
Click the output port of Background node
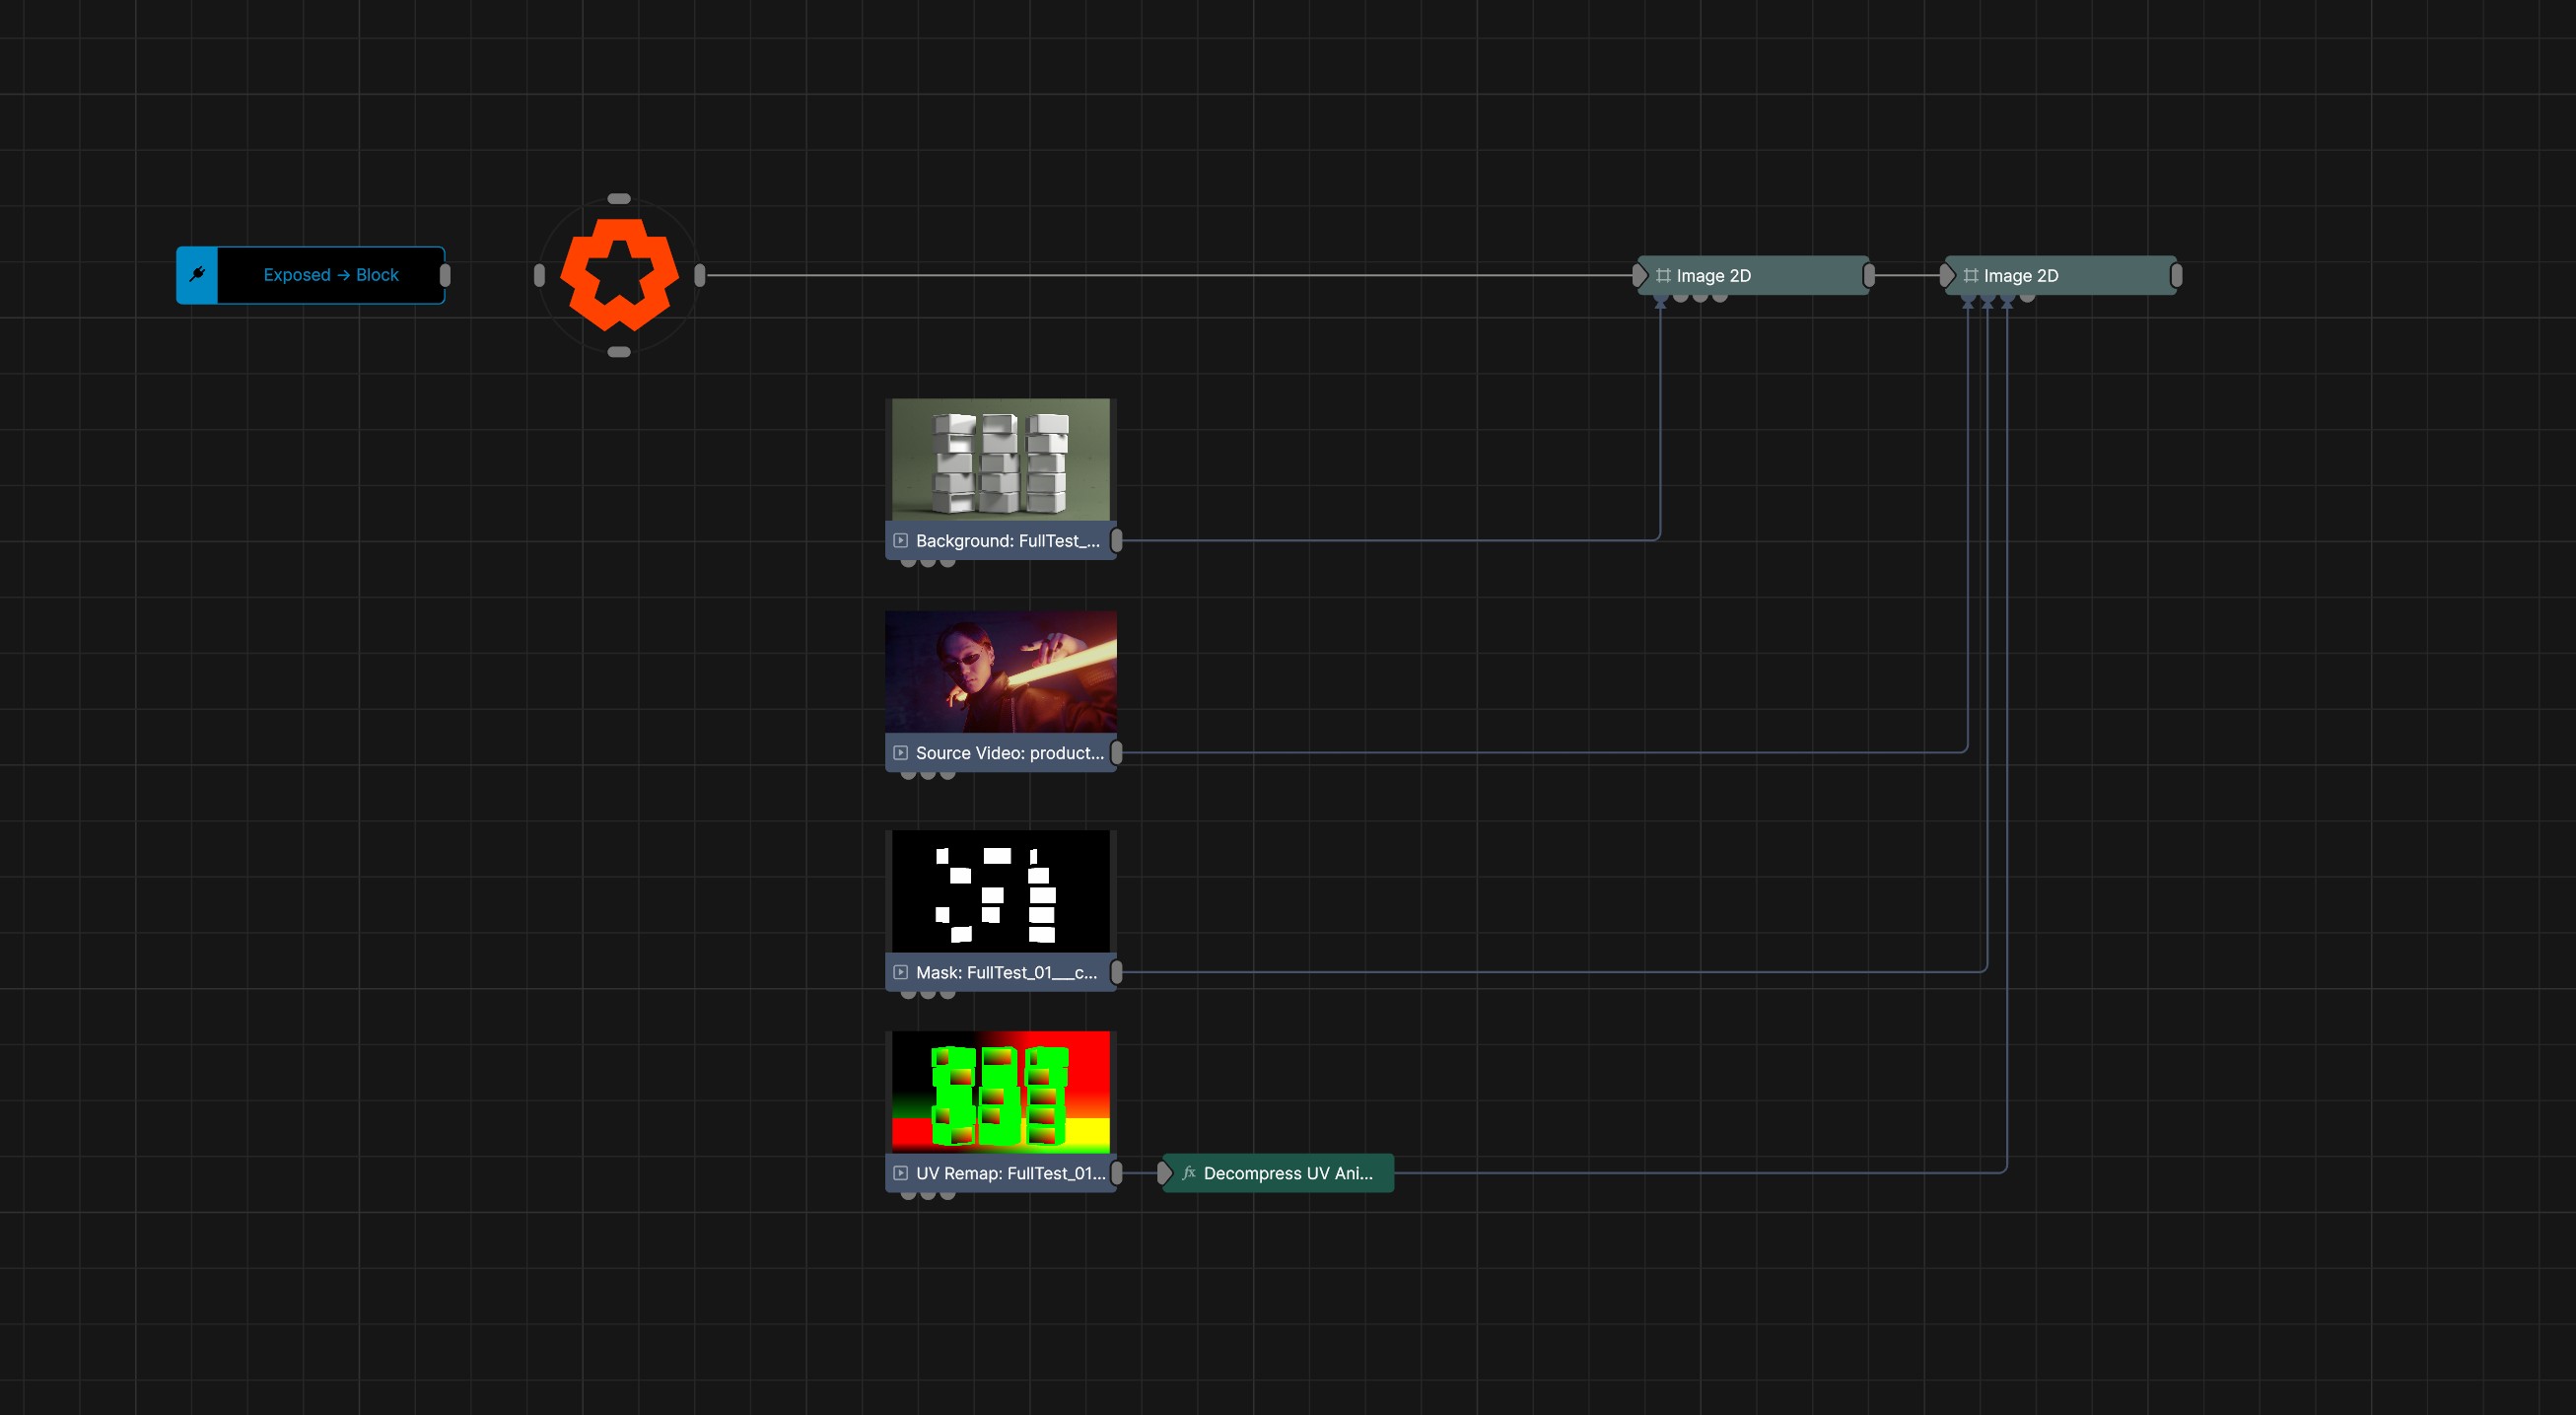(x=1117, y=540)
